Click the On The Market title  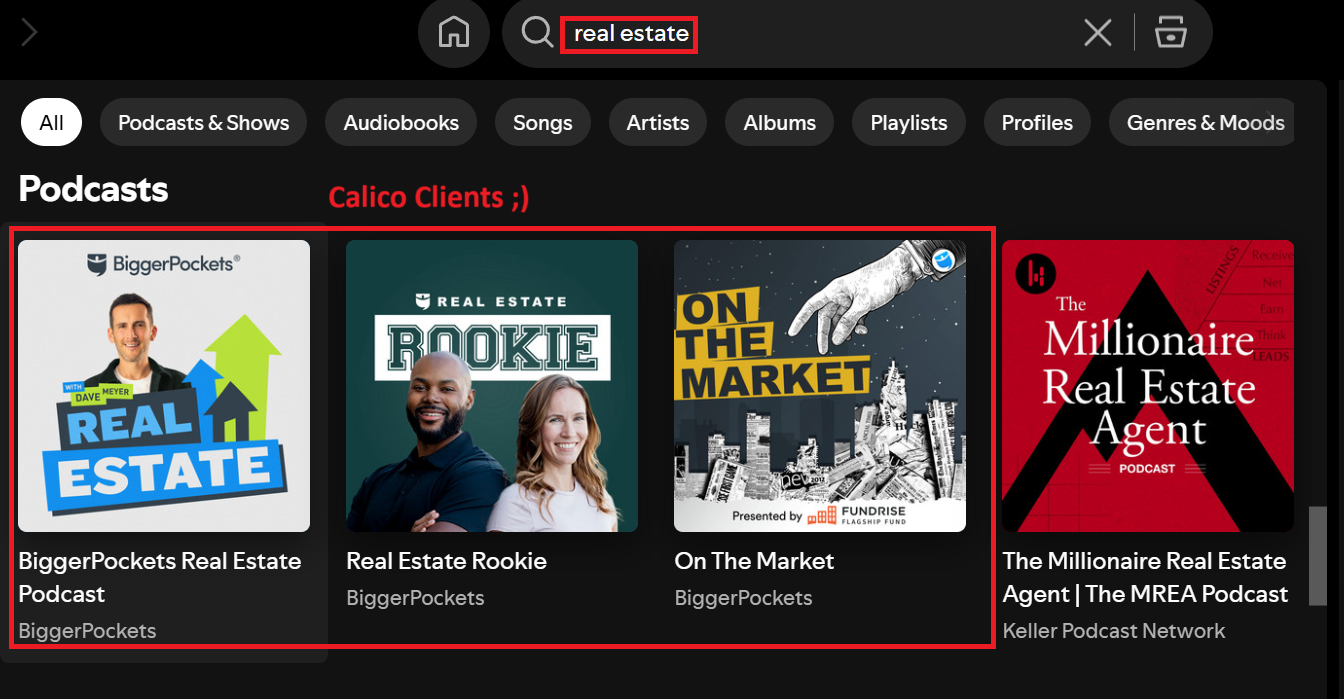(754, 561)
